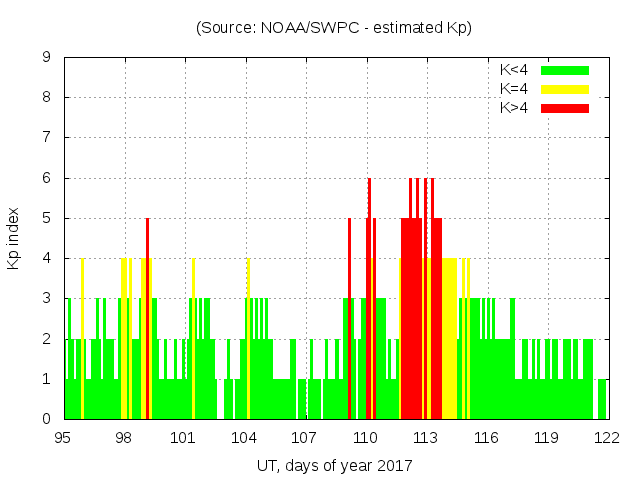Viewport: 640px width, 480px height.
Task: Click the thin red bar just after day 109
Action: pos(349,320)
